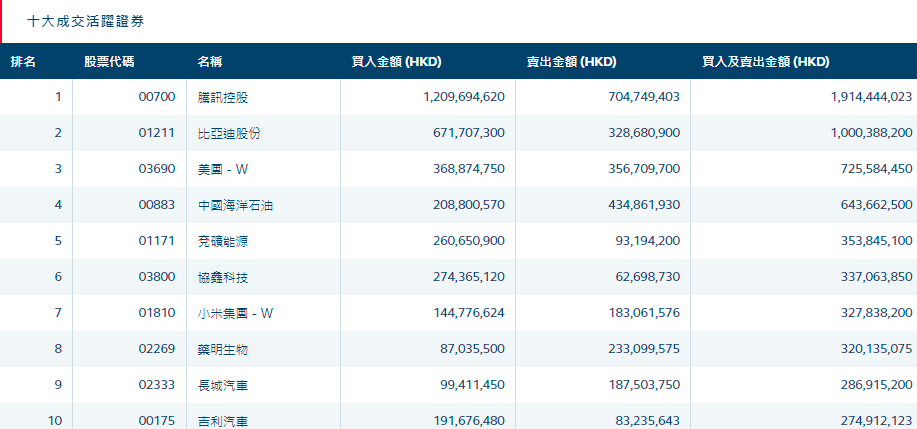Click buy amount 260,650,900
The image size is (917, 429).
[x=469, y=241]
